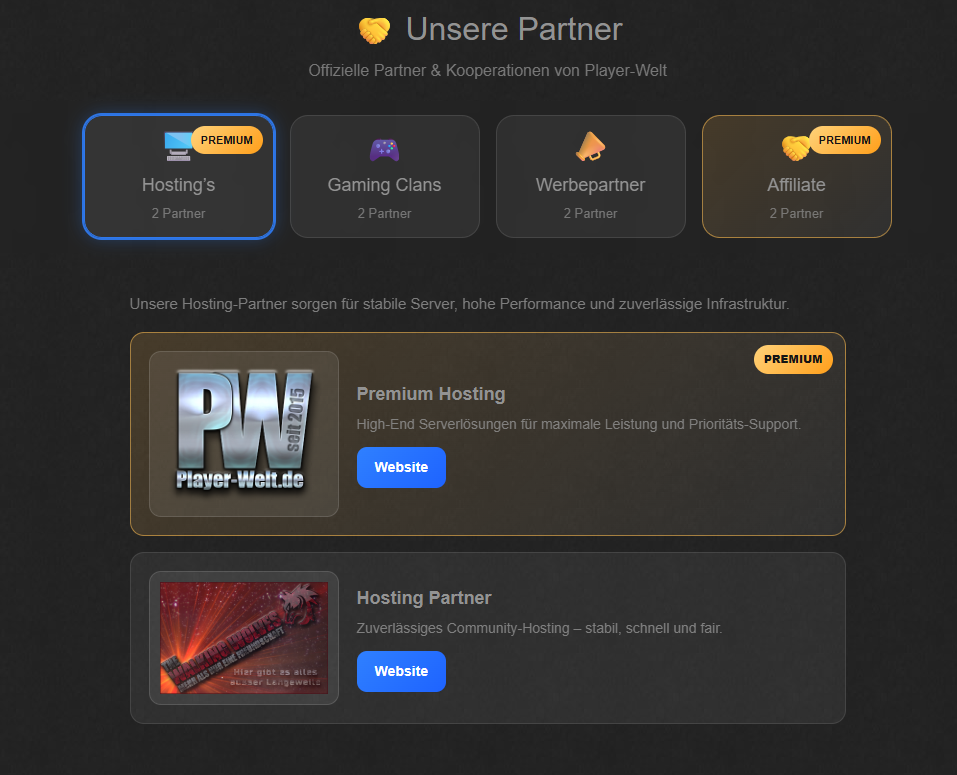This screenshot has height=775, width=957.
Task: Switch to the Gaming Clans category
Action: pyautogui.click(x=384, y=185)
